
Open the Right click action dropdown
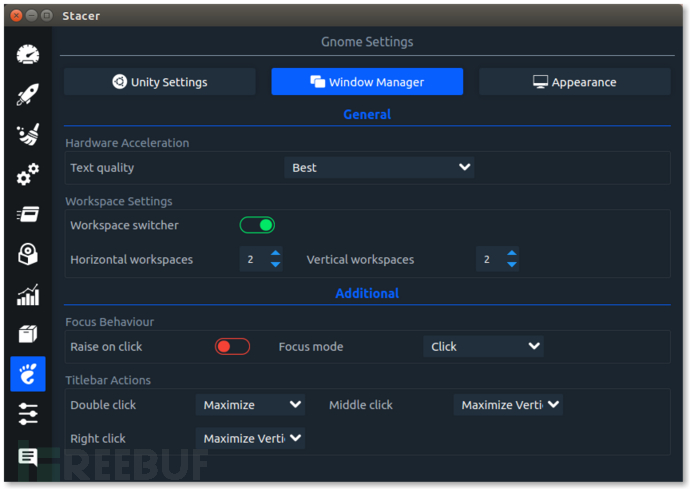(250, 438)
